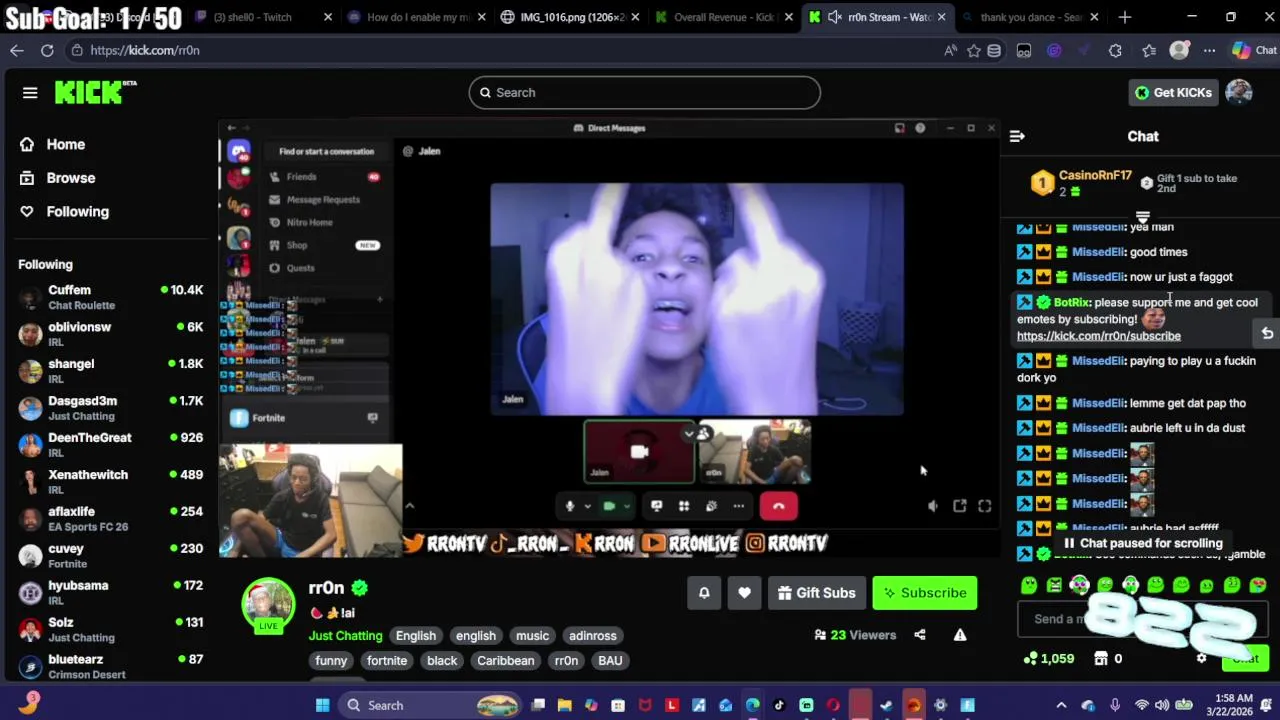Click the Gift Subs button
The image size is (1280, 720).
[816, 593]
